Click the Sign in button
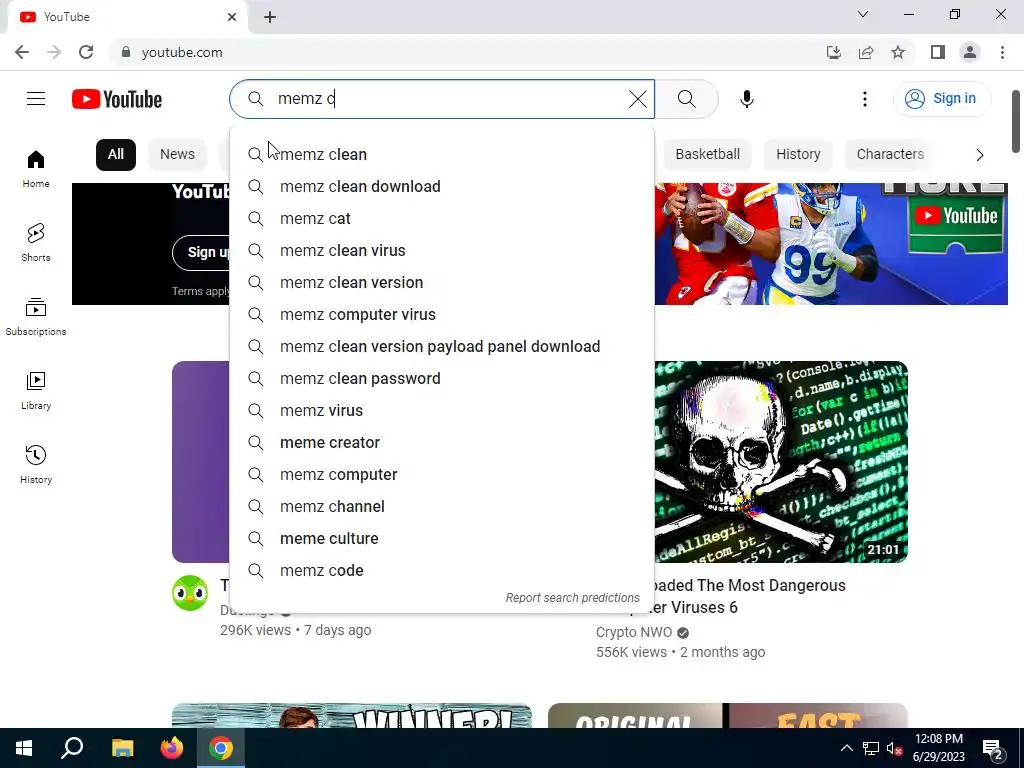 point(941,99)
